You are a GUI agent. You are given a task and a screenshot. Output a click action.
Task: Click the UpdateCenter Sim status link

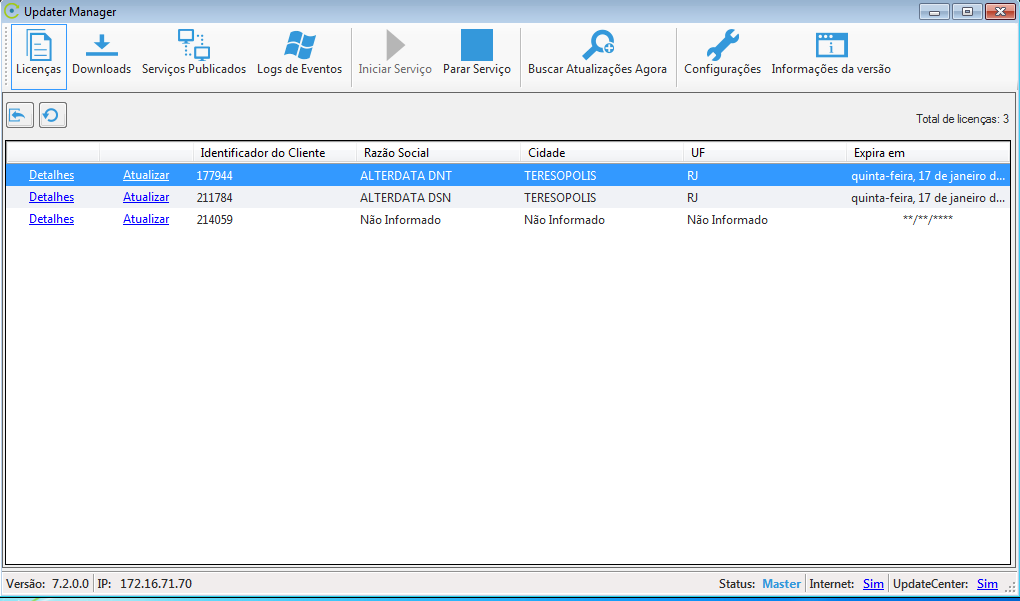click(x=987, y=583)
